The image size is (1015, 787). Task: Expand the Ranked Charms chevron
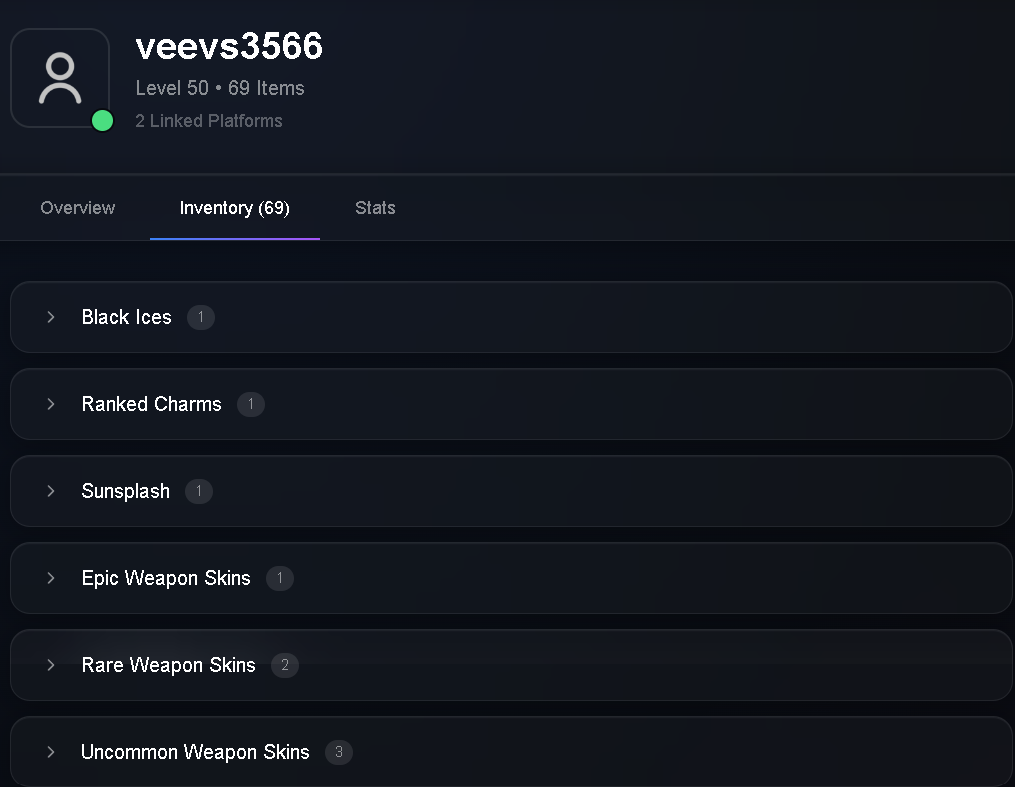[50, 404]
